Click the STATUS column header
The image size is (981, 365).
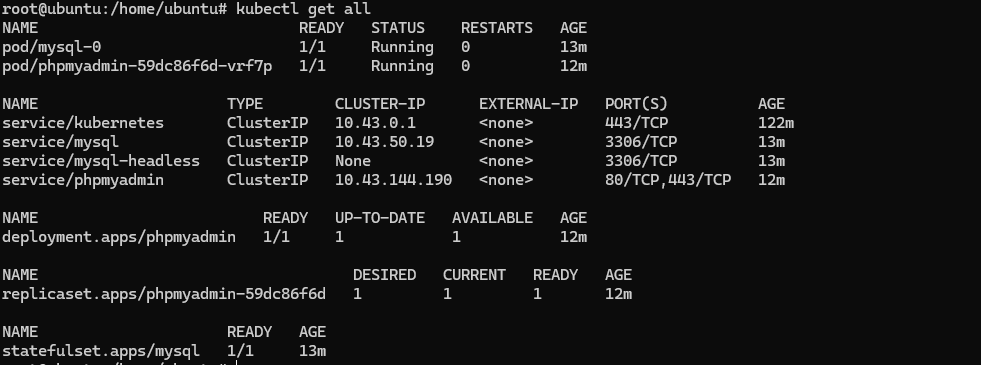398,28
